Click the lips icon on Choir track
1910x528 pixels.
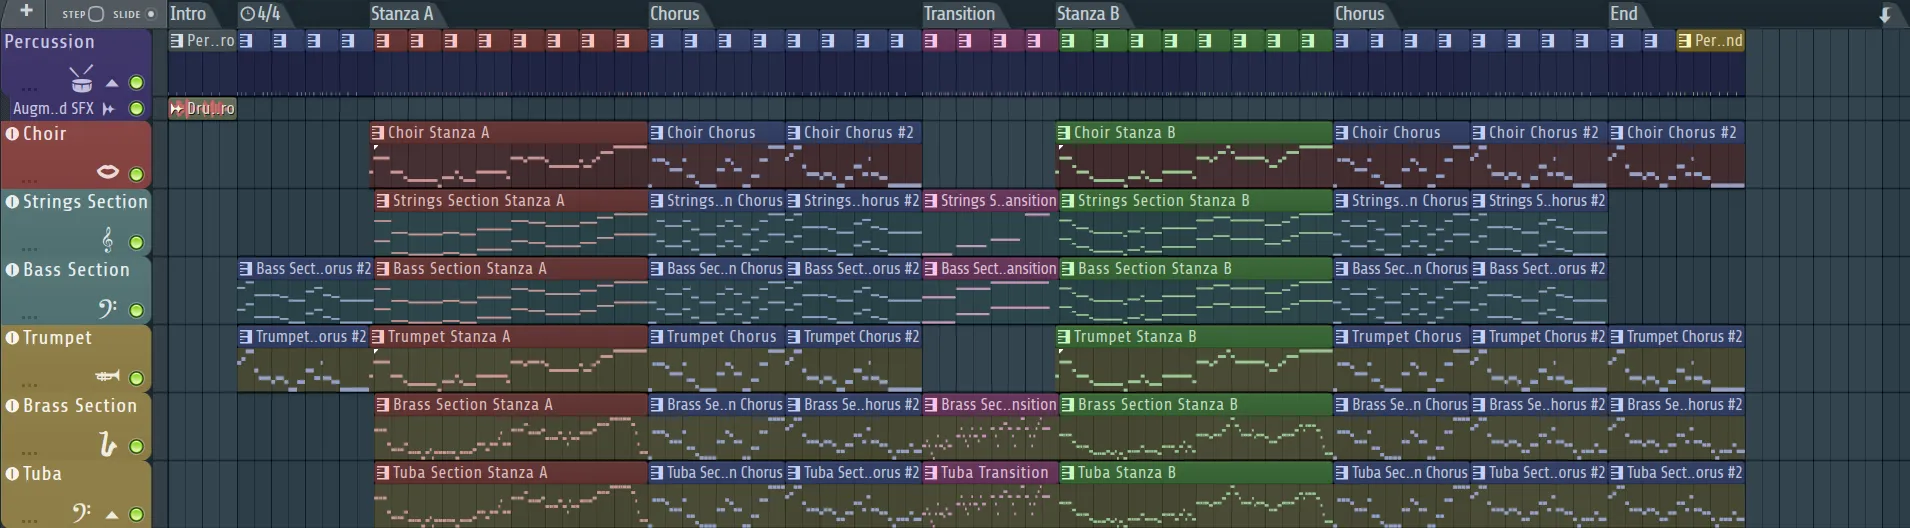coord(107,172)
